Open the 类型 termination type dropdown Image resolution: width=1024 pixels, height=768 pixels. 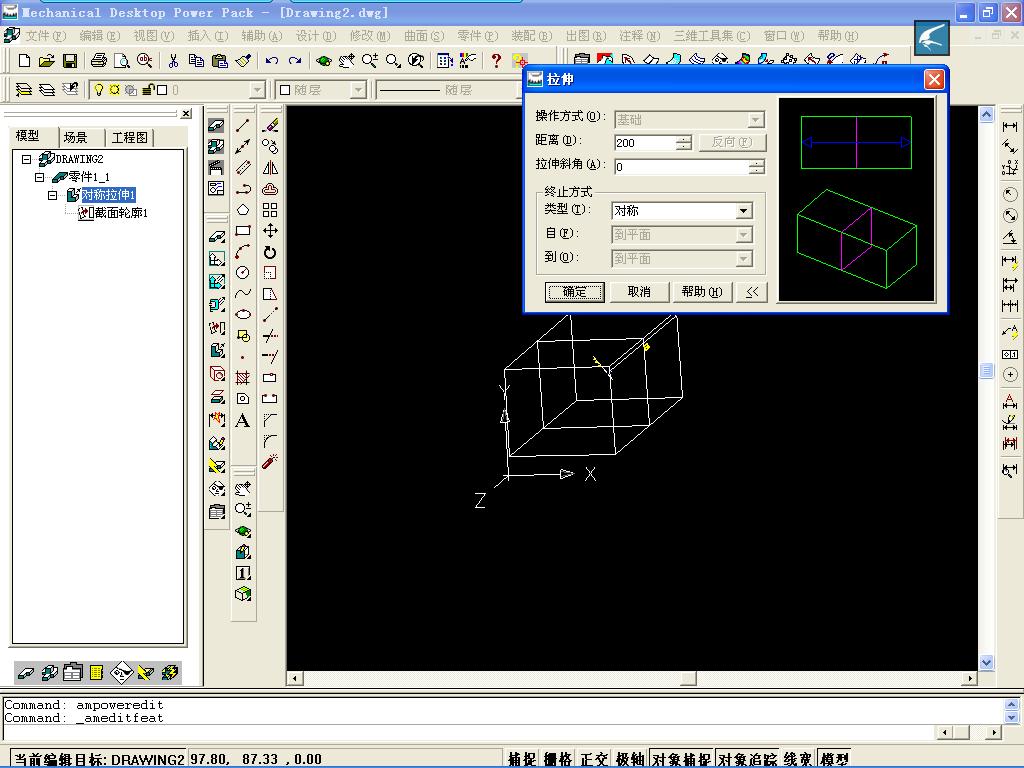click(x=743, y=211)
